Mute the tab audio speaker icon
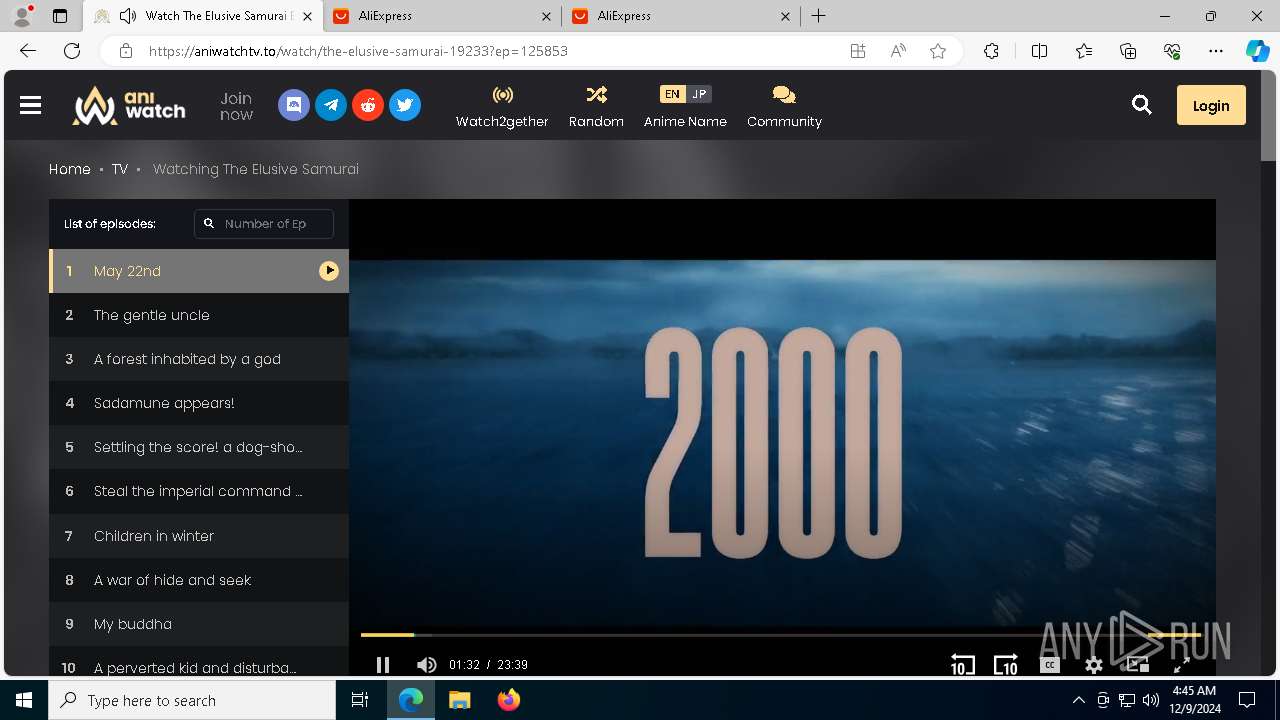The height and width of the screenshot is (720, 1280). tap(128, 16)
